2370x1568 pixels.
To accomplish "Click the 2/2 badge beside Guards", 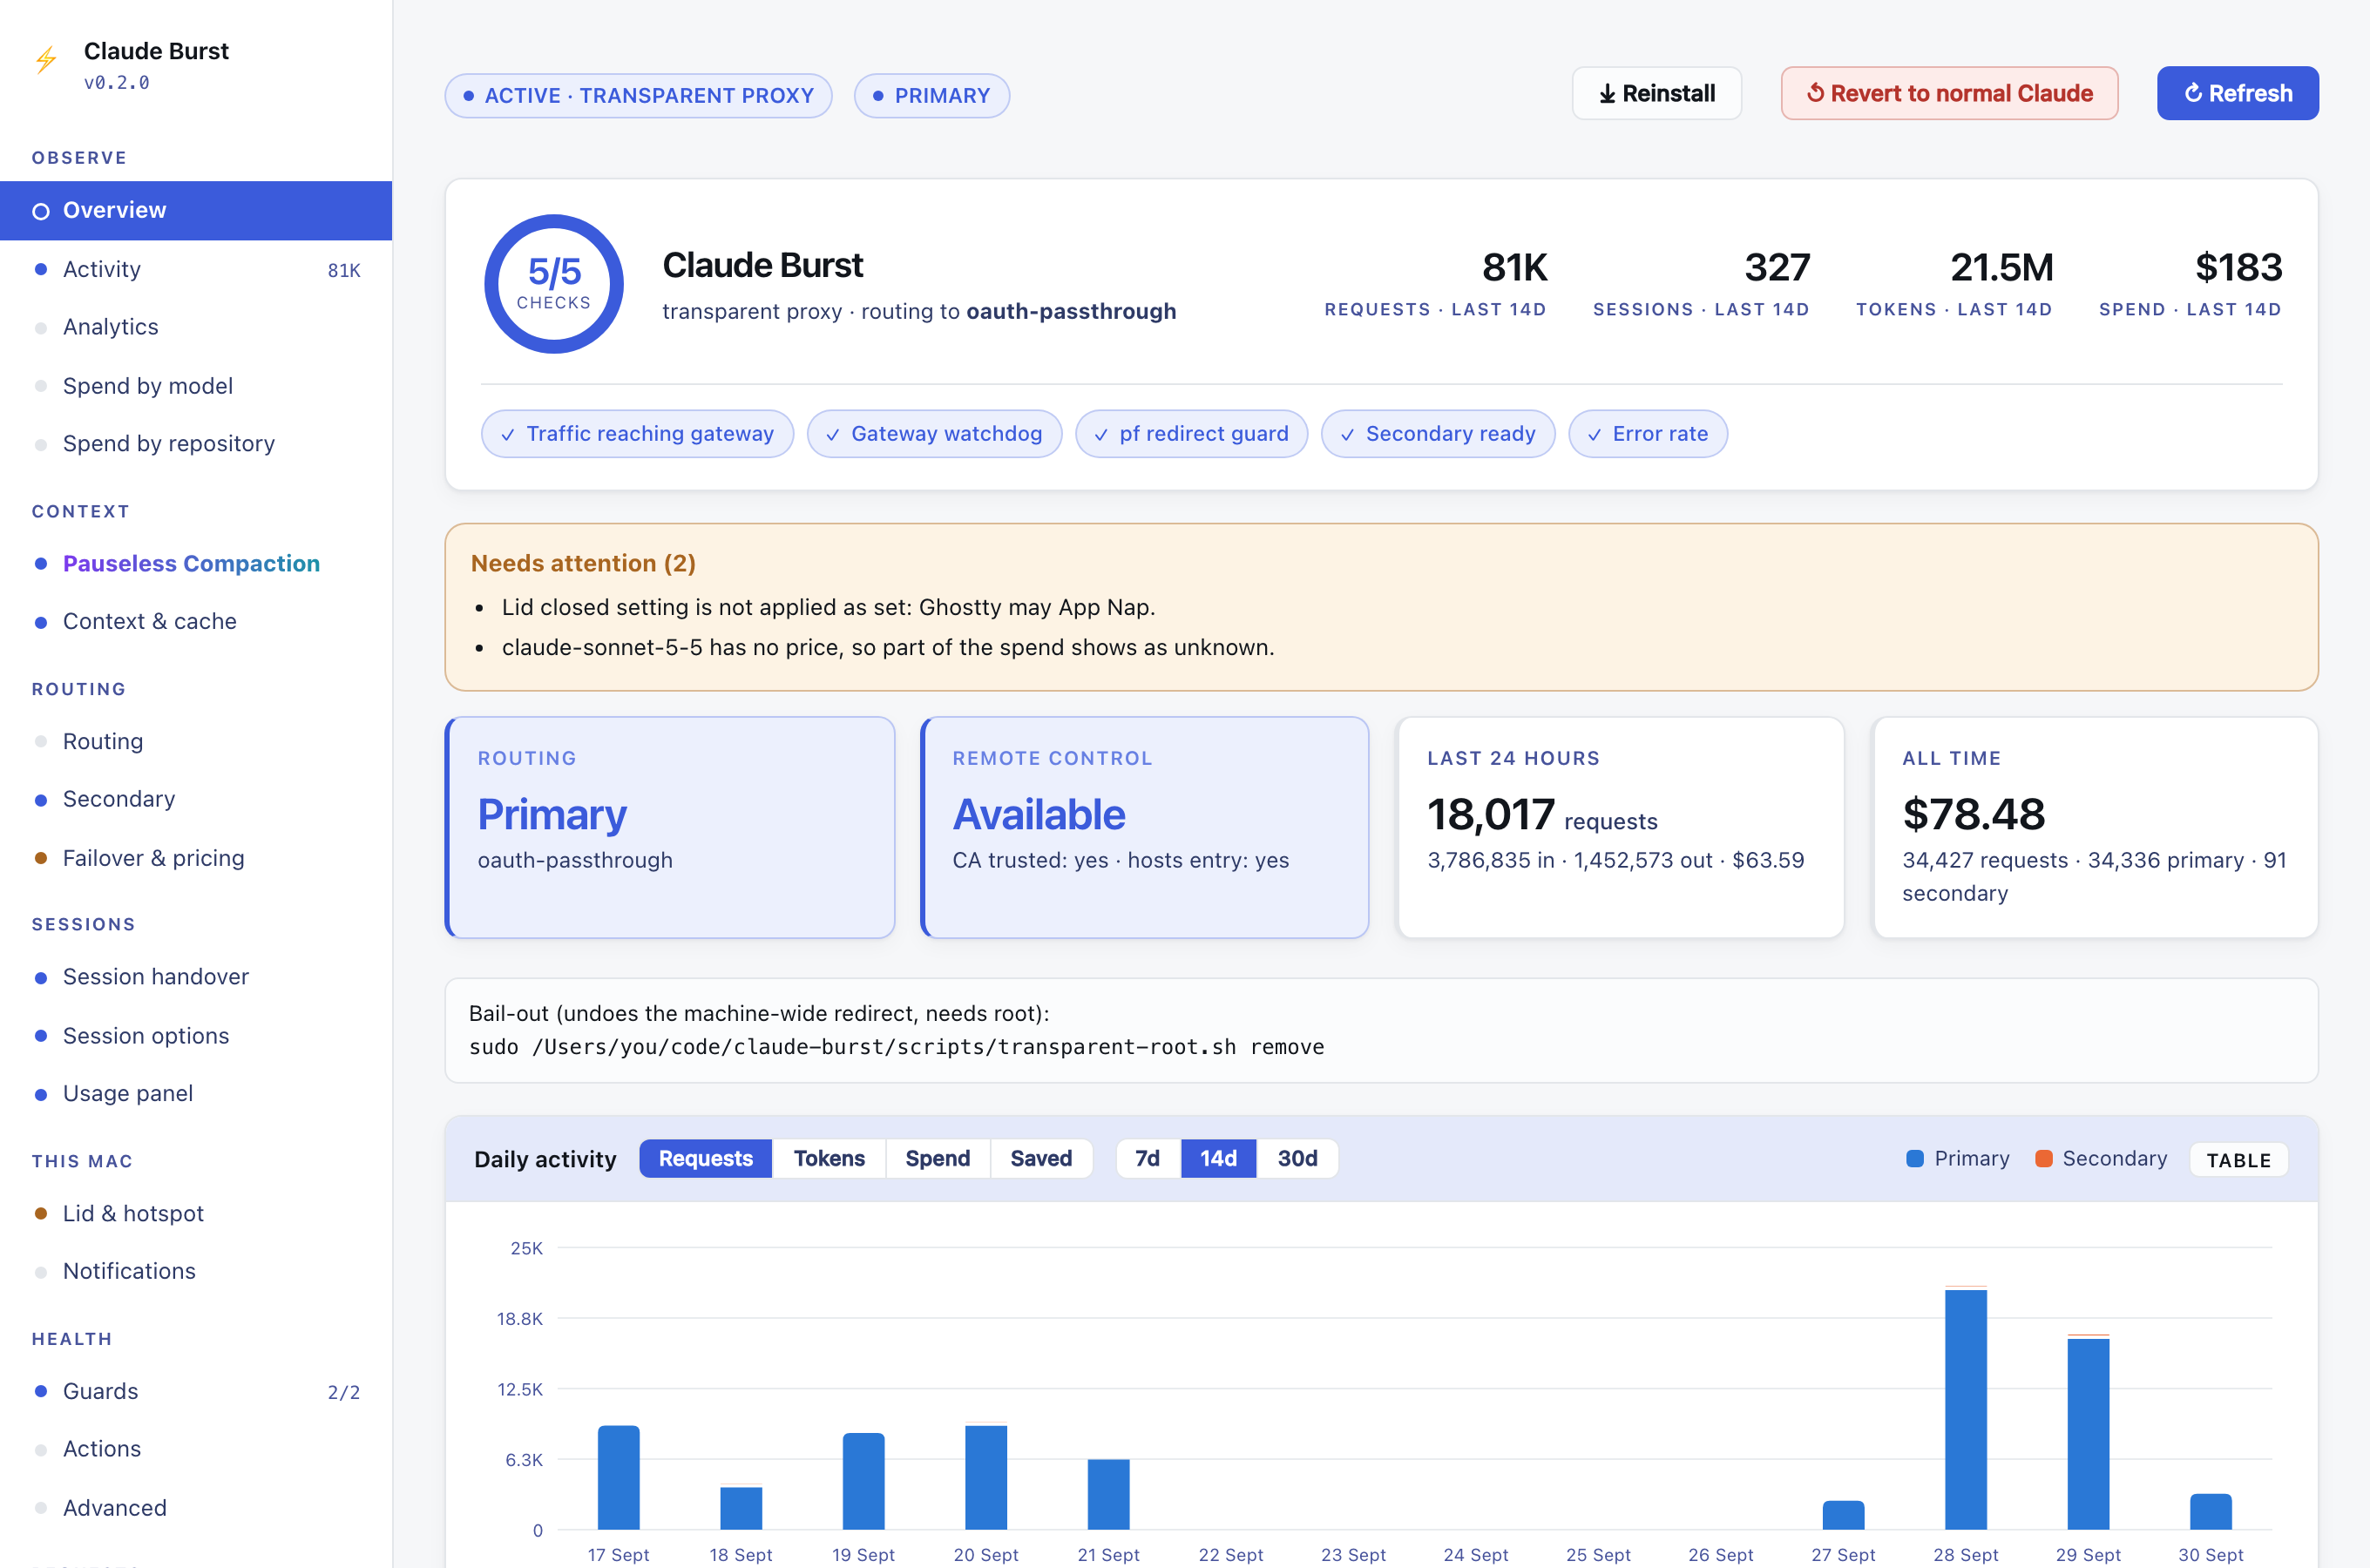I will (x=344, y=1392).
